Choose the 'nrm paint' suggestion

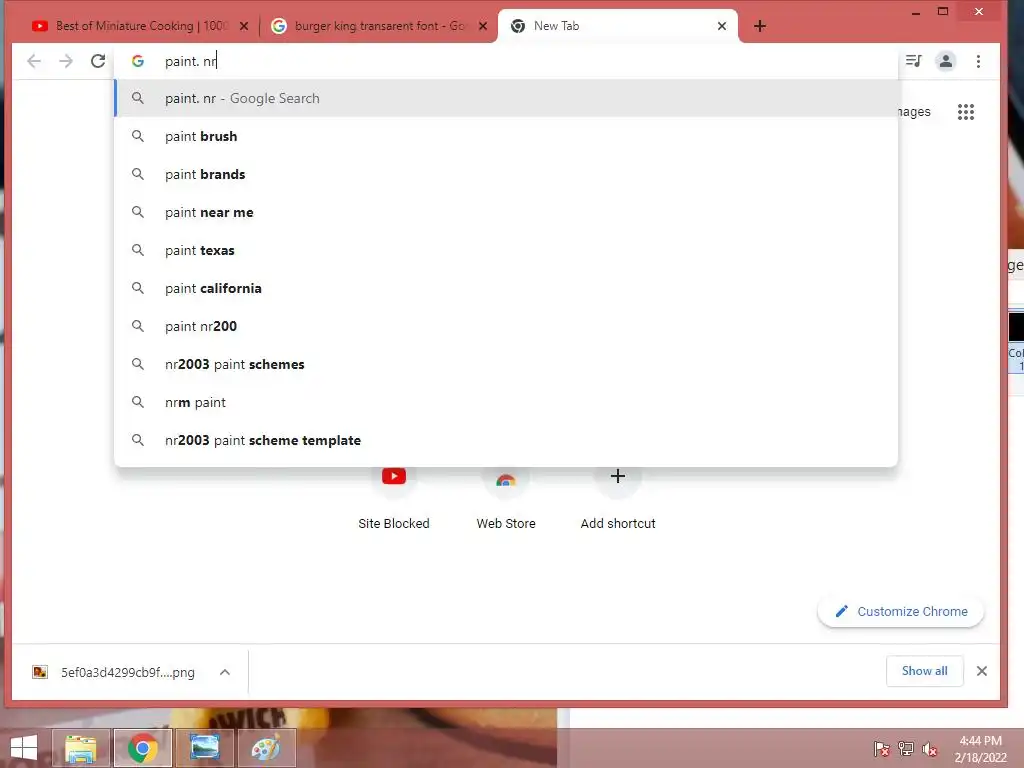pos(506,402)
